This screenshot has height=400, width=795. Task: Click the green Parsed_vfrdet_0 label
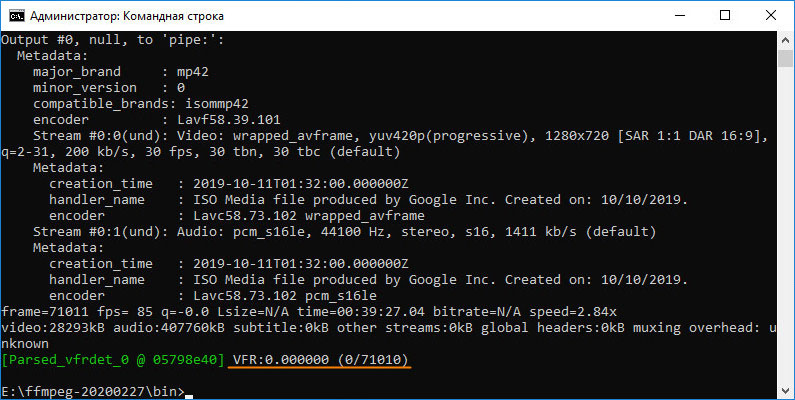coord(113,360)
